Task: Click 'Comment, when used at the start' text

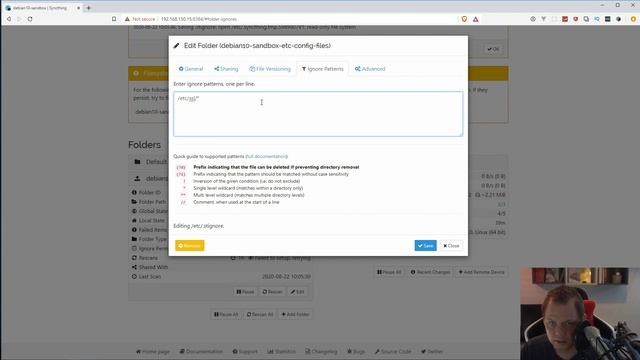Action: point(236,202)
